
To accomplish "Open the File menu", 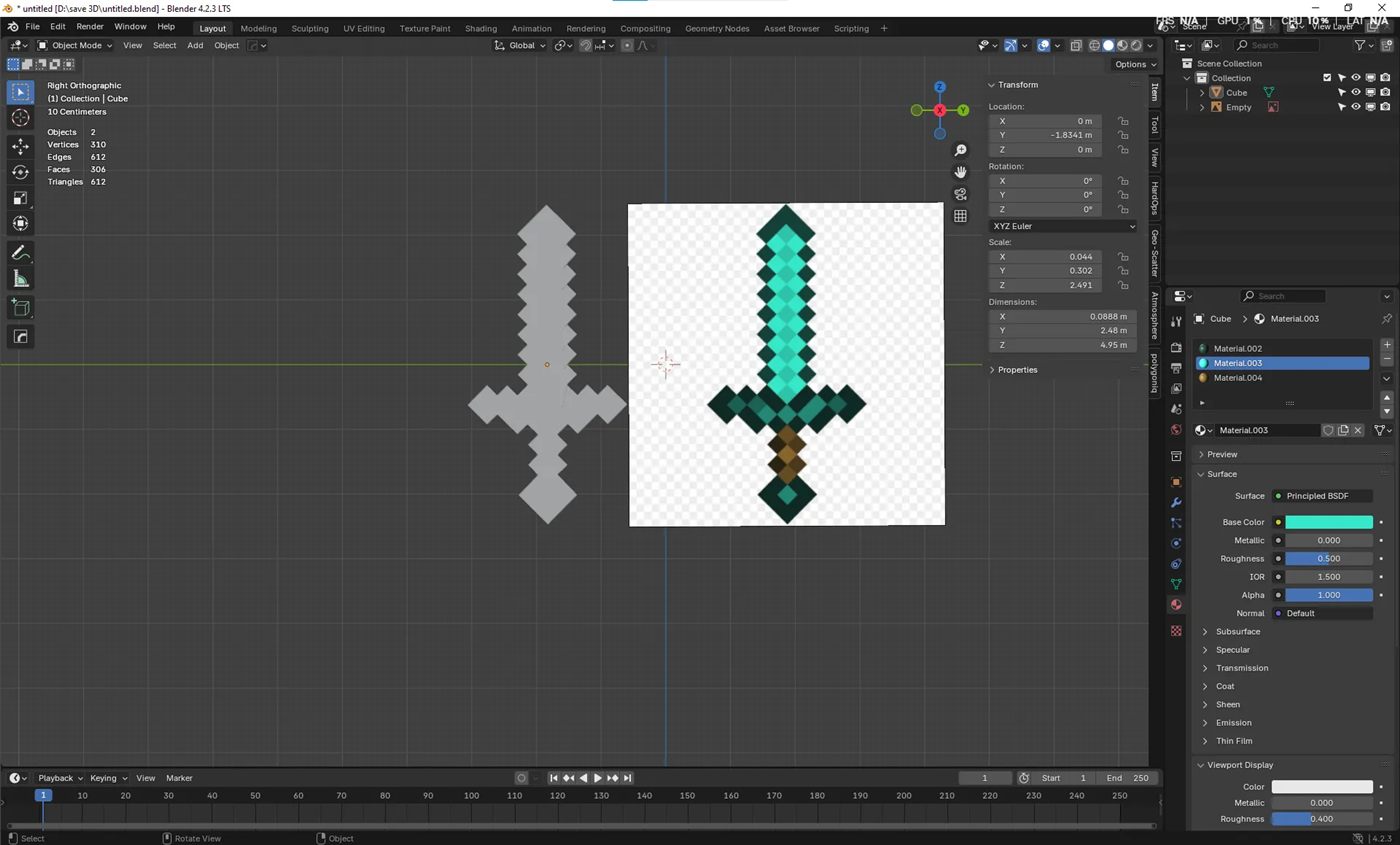I will (x=32, y=26).
